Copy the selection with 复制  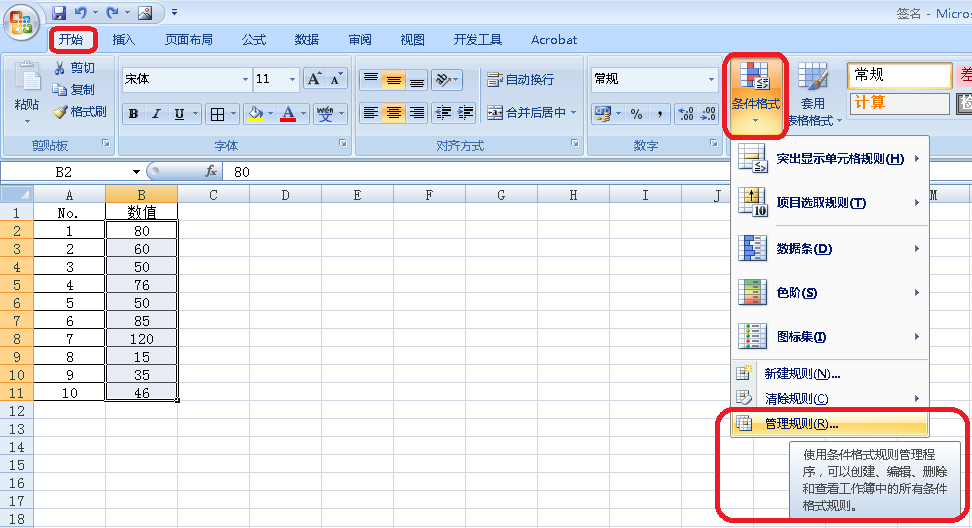click(74, 90)
